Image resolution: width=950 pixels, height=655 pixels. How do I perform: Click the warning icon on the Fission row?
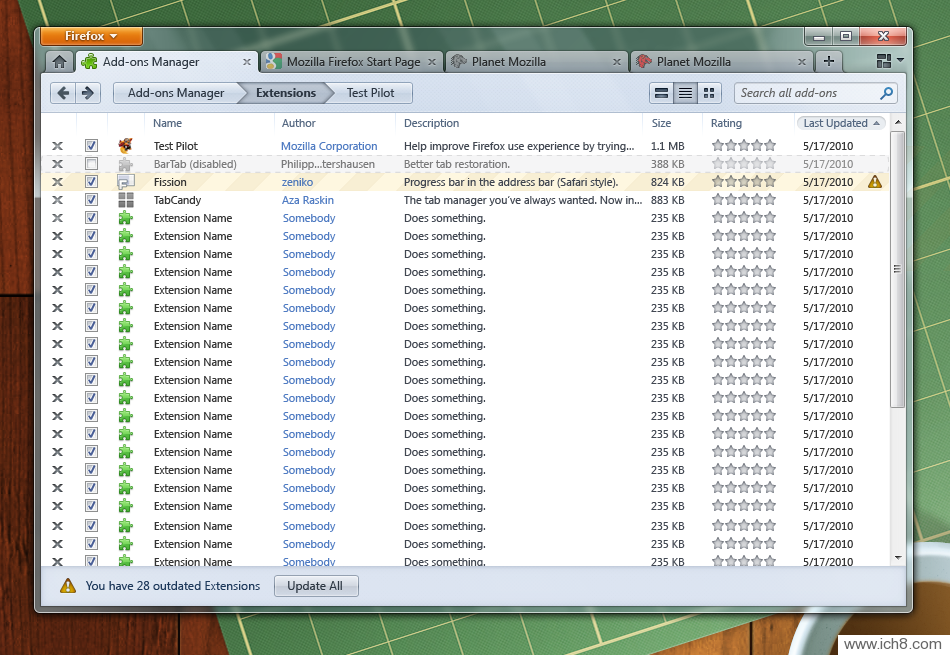pyautogui.click(x=875, y=182)
